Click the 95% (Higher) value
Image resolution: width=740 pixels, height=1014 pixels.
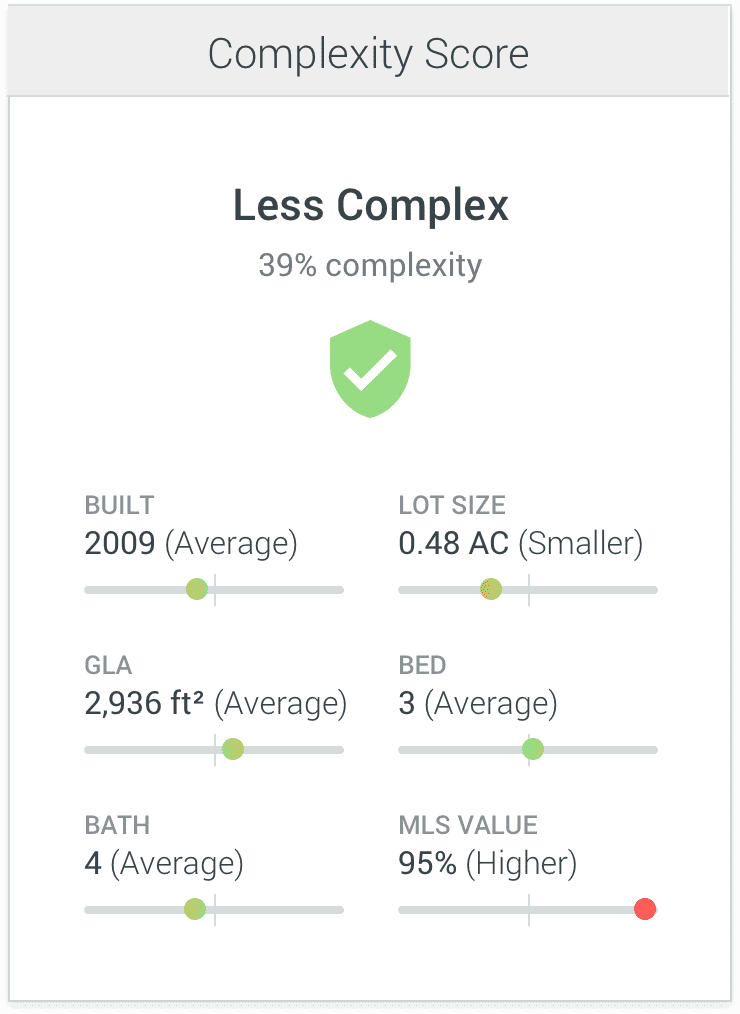click(488, 863)
